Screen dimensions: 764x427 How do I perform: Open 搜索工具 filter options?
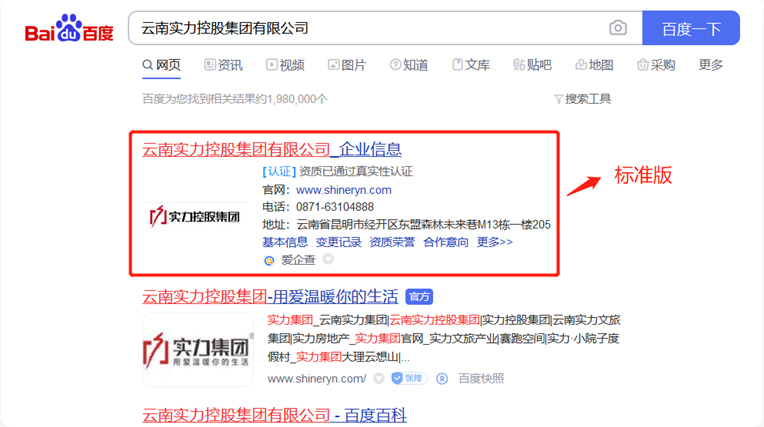coord(582,99)
